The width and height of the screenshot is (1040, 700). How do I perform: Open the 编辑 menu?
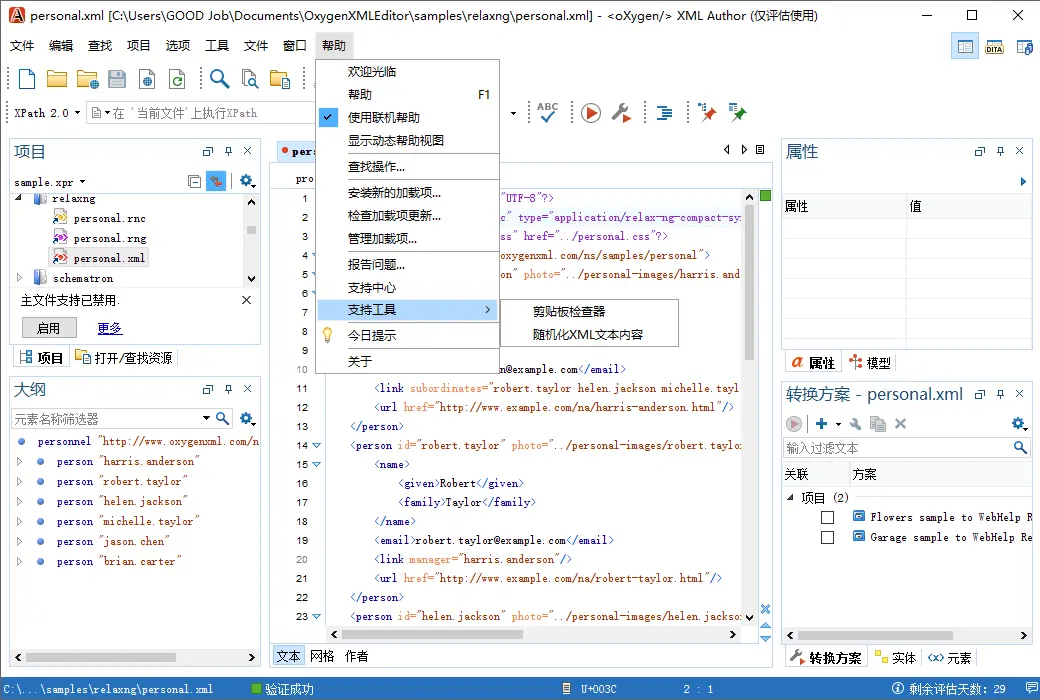61,45
